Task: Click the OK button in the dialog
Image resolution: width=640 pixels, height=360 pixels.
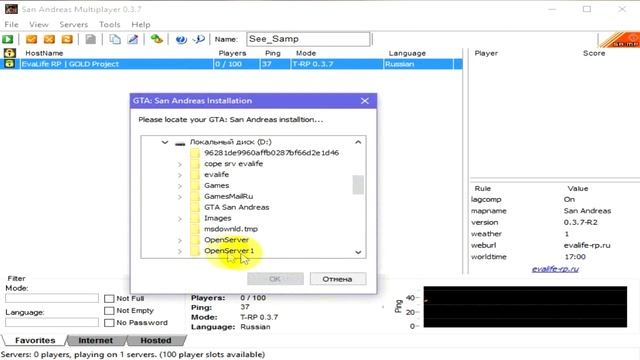Action: click(x=275, y=279)
